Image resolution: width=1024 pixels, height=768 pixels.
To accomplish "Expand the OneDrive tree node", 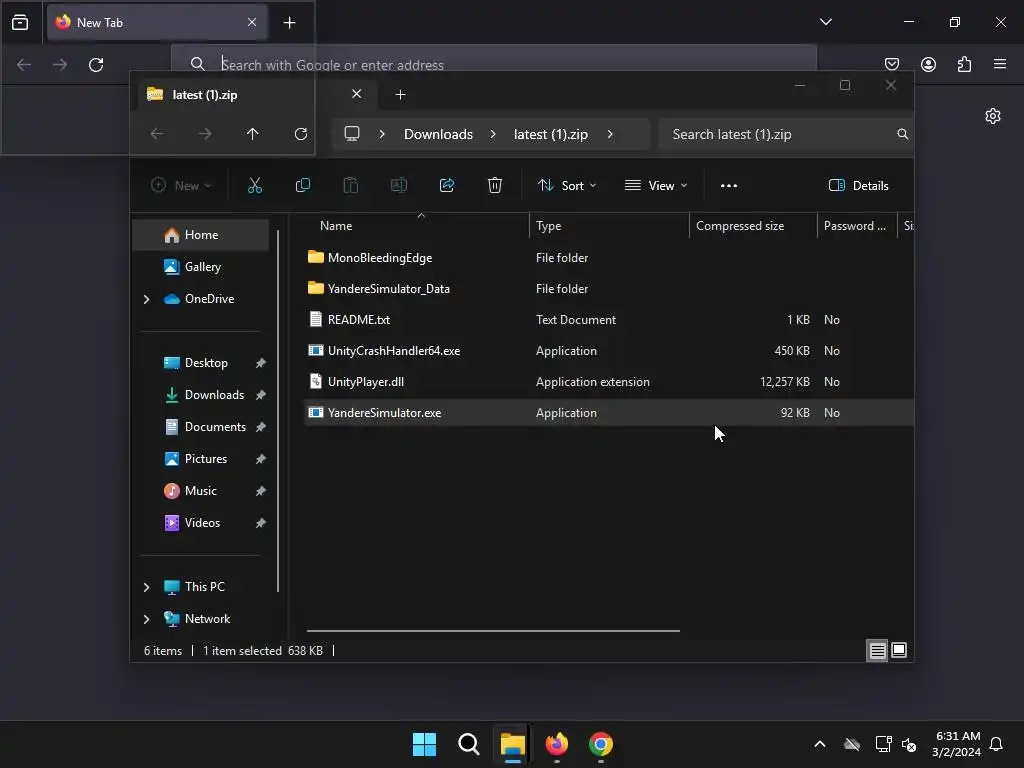I will pos(146,299).
